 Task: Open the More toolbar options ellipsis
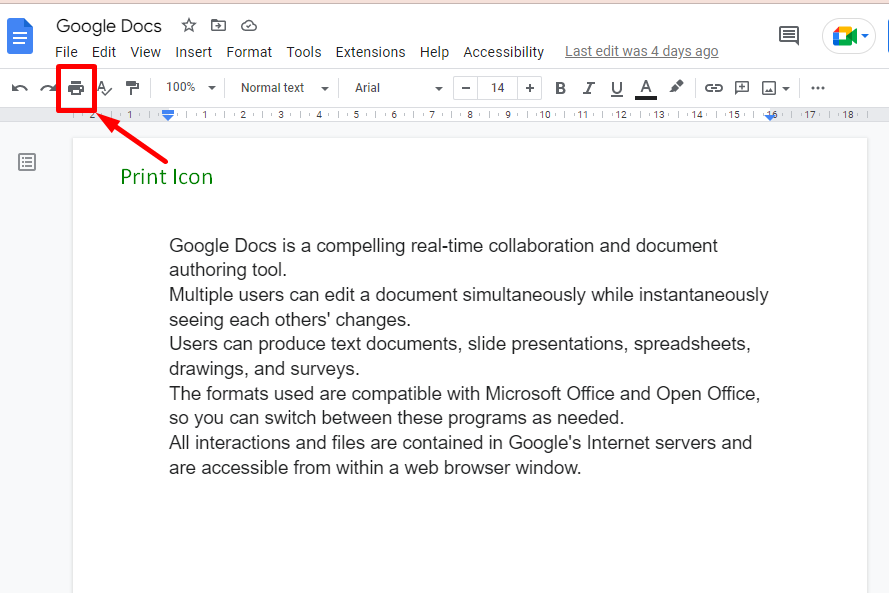click(818, 88)
